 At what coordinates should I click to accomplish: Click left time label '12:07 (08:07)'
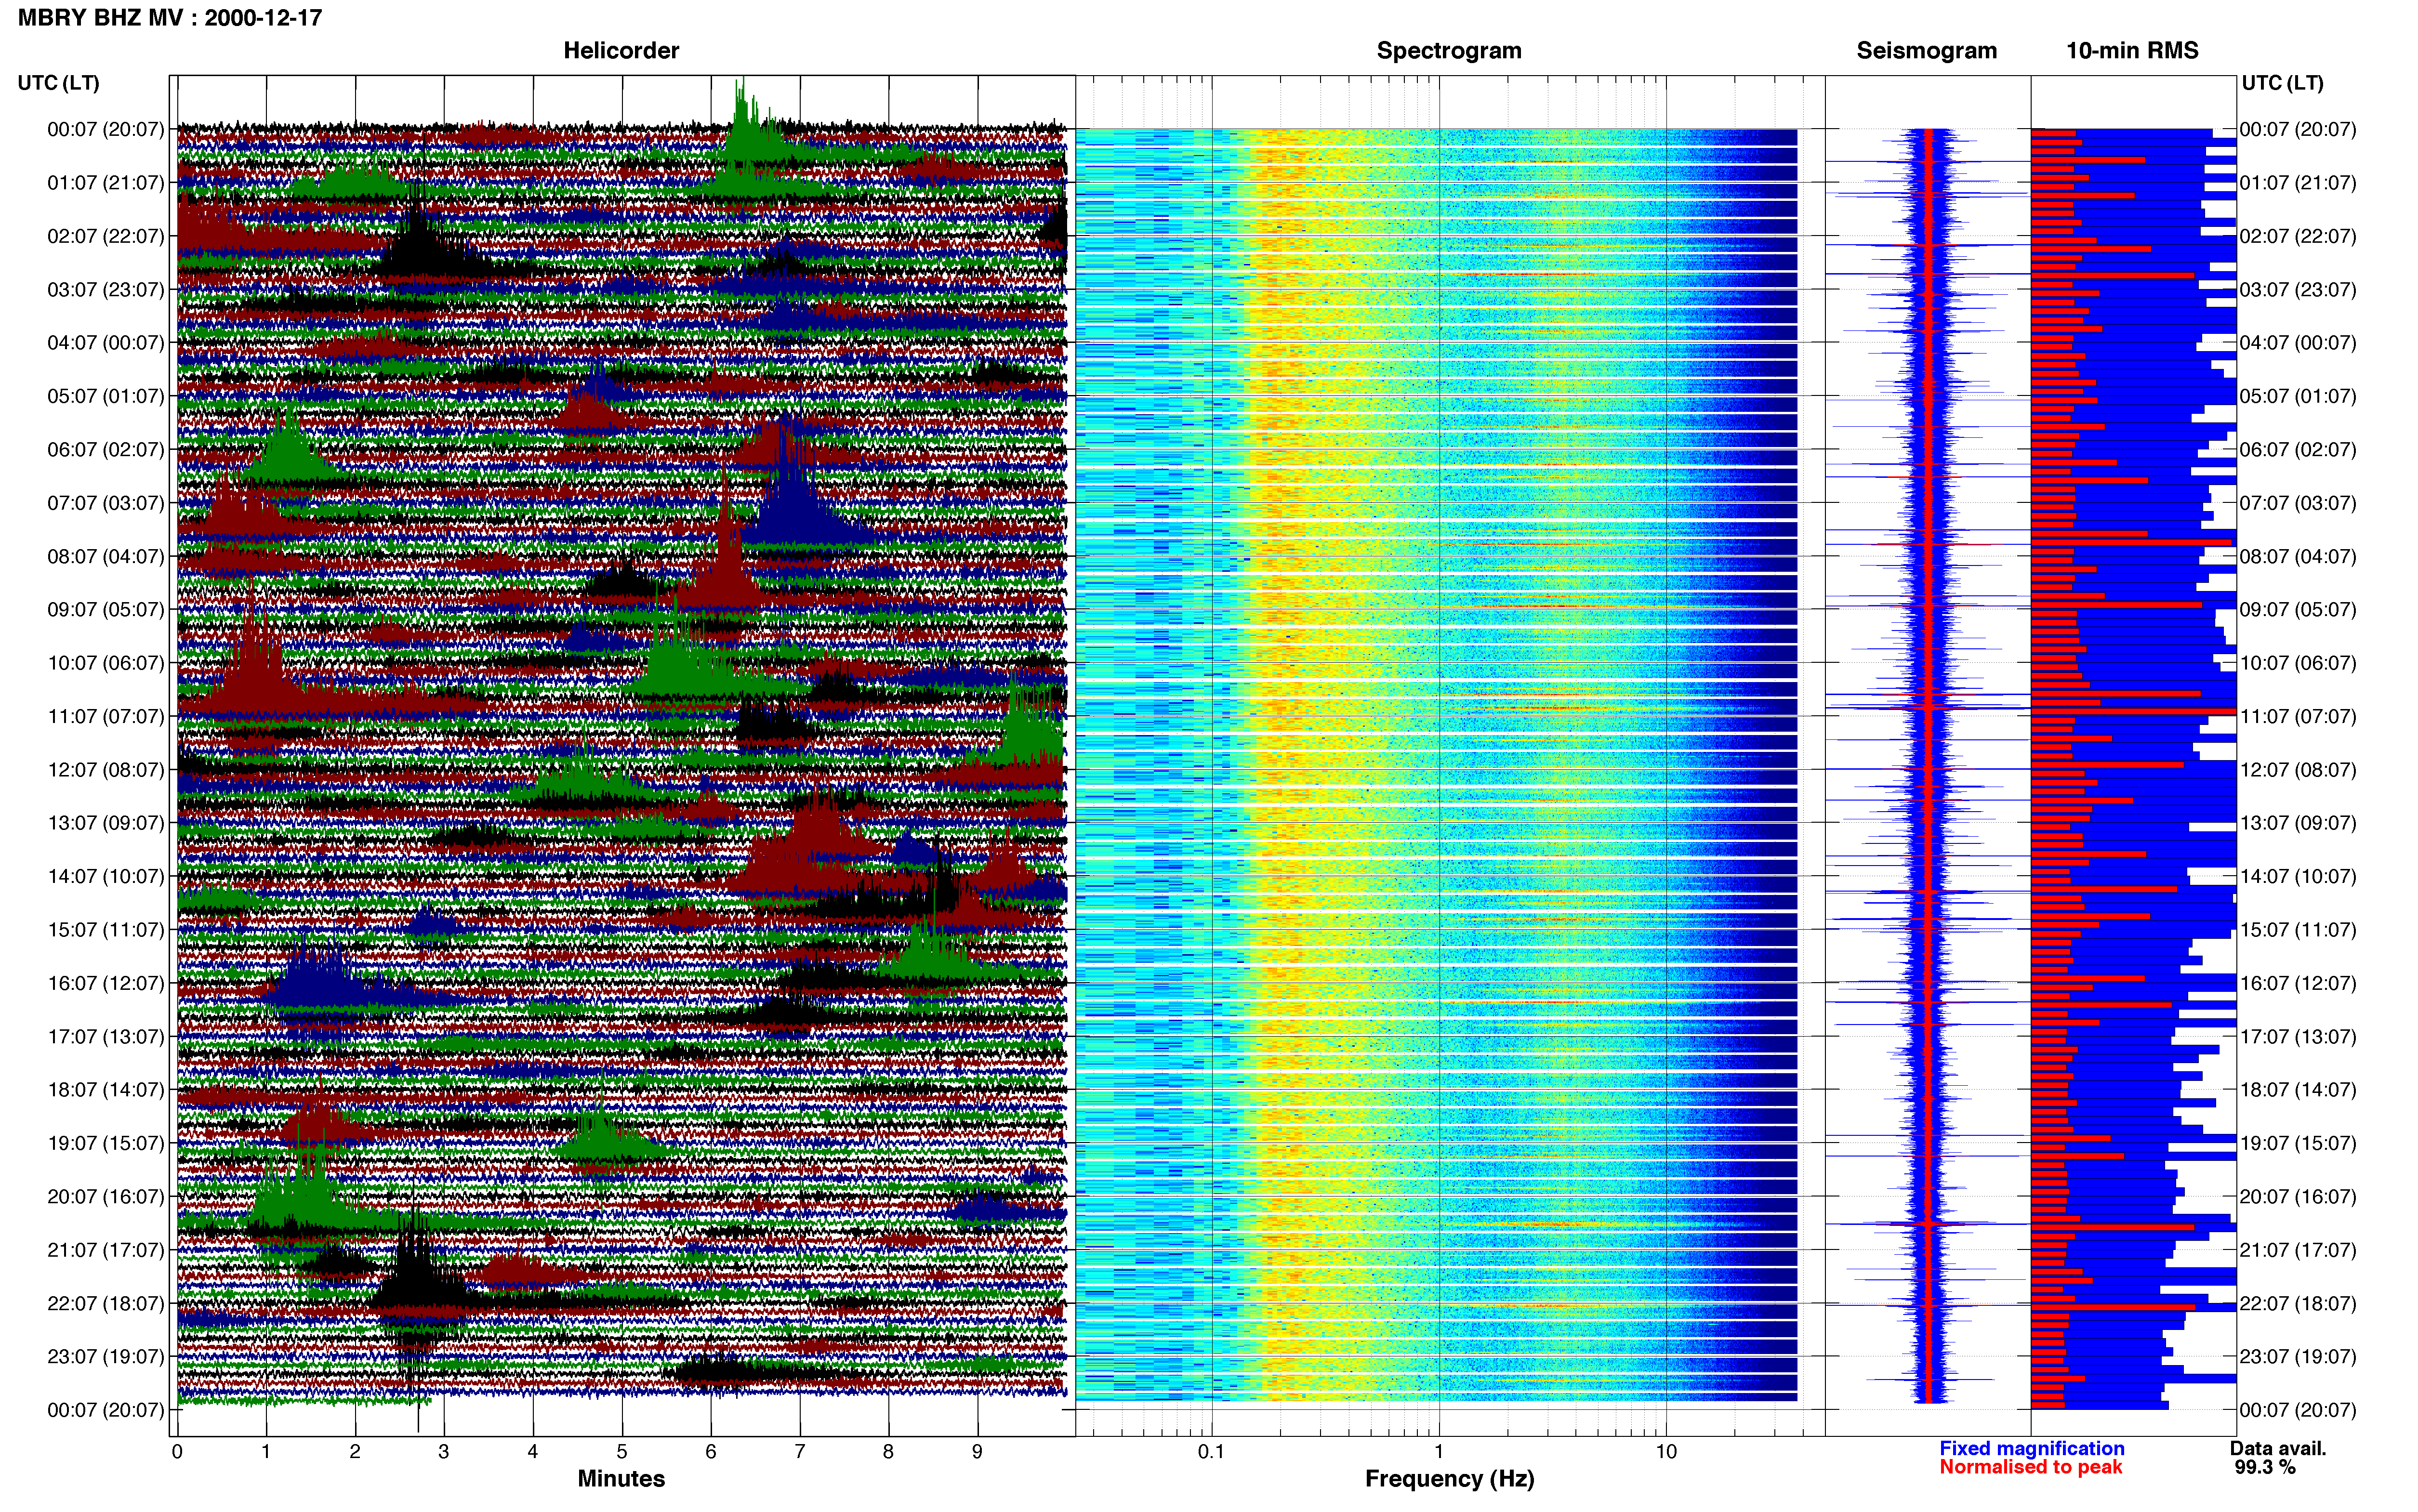(106, 770)
